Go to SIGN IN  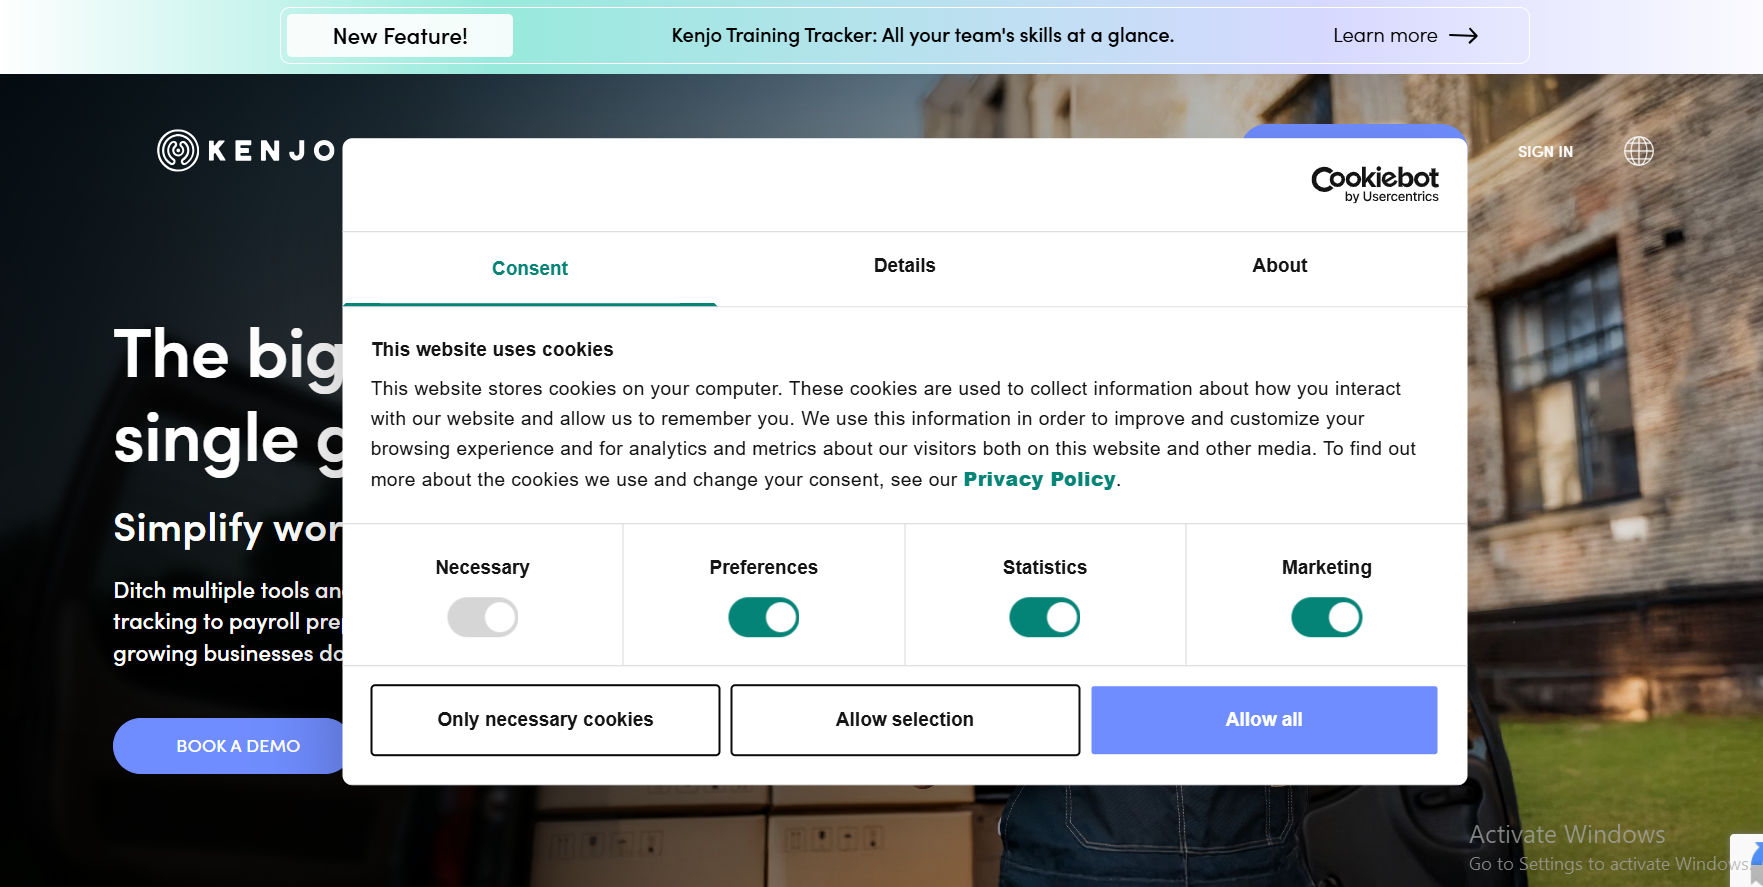coord(1545,152)
